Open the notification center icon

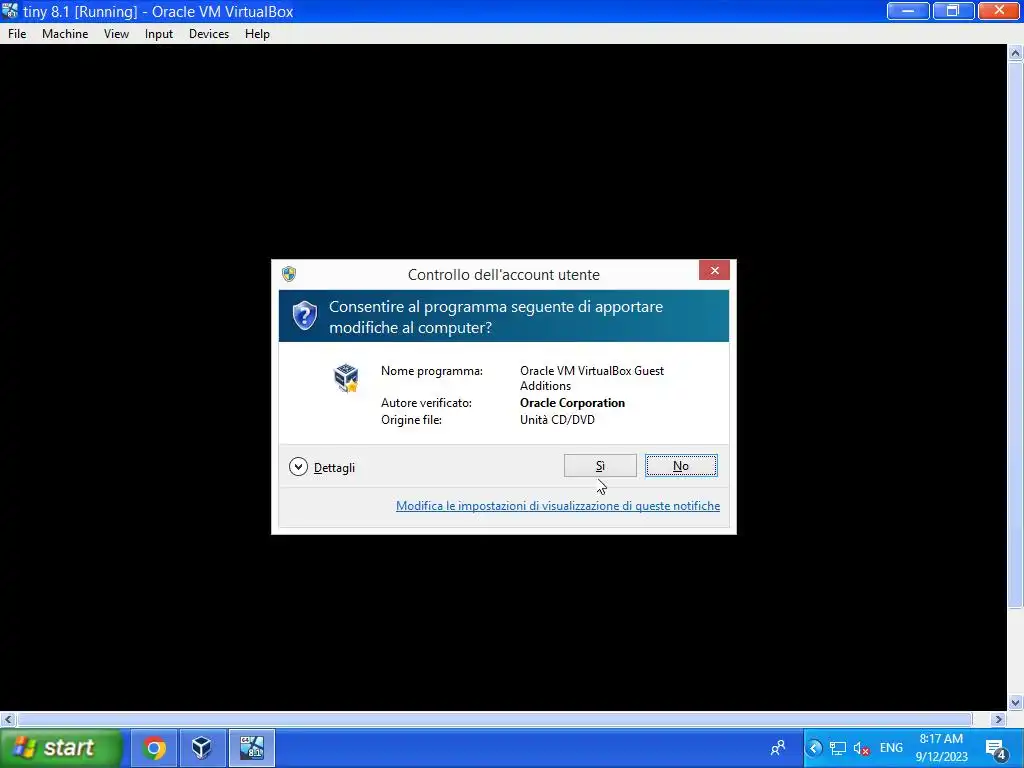(x=996, y=750)
